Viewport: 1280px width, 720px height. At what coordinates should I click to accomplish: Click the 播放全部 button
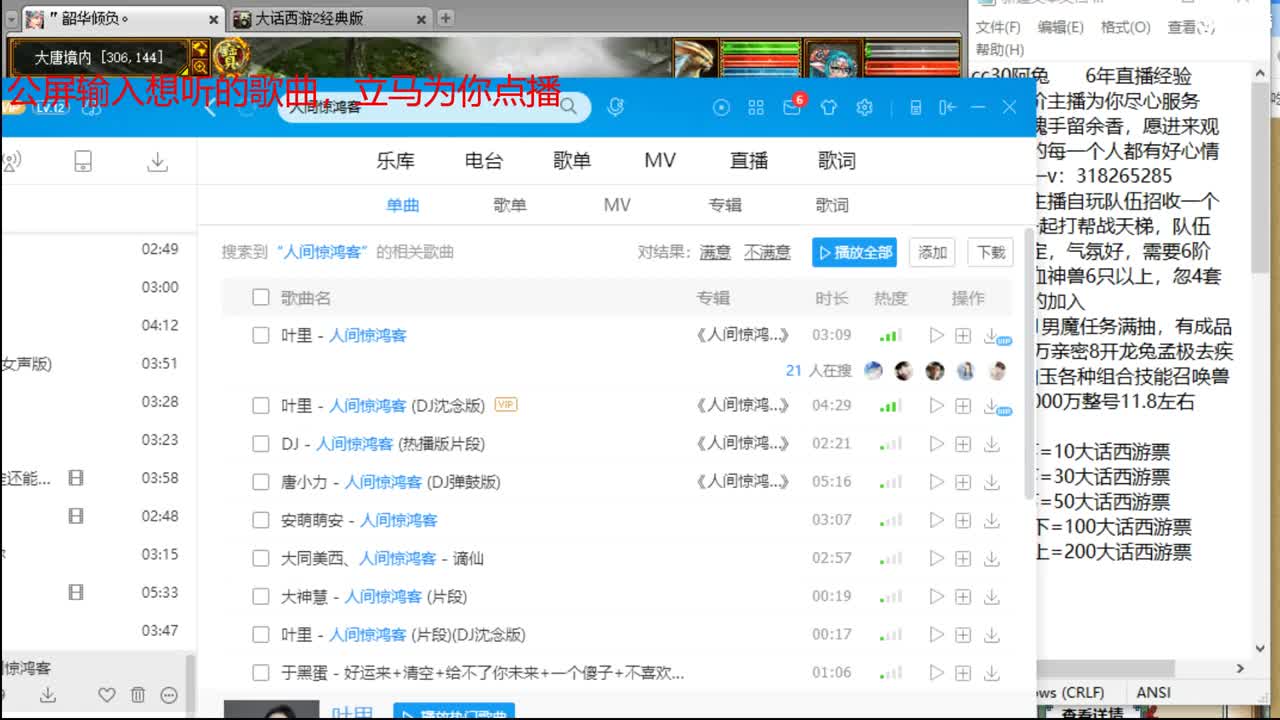[x=855, y=252]
